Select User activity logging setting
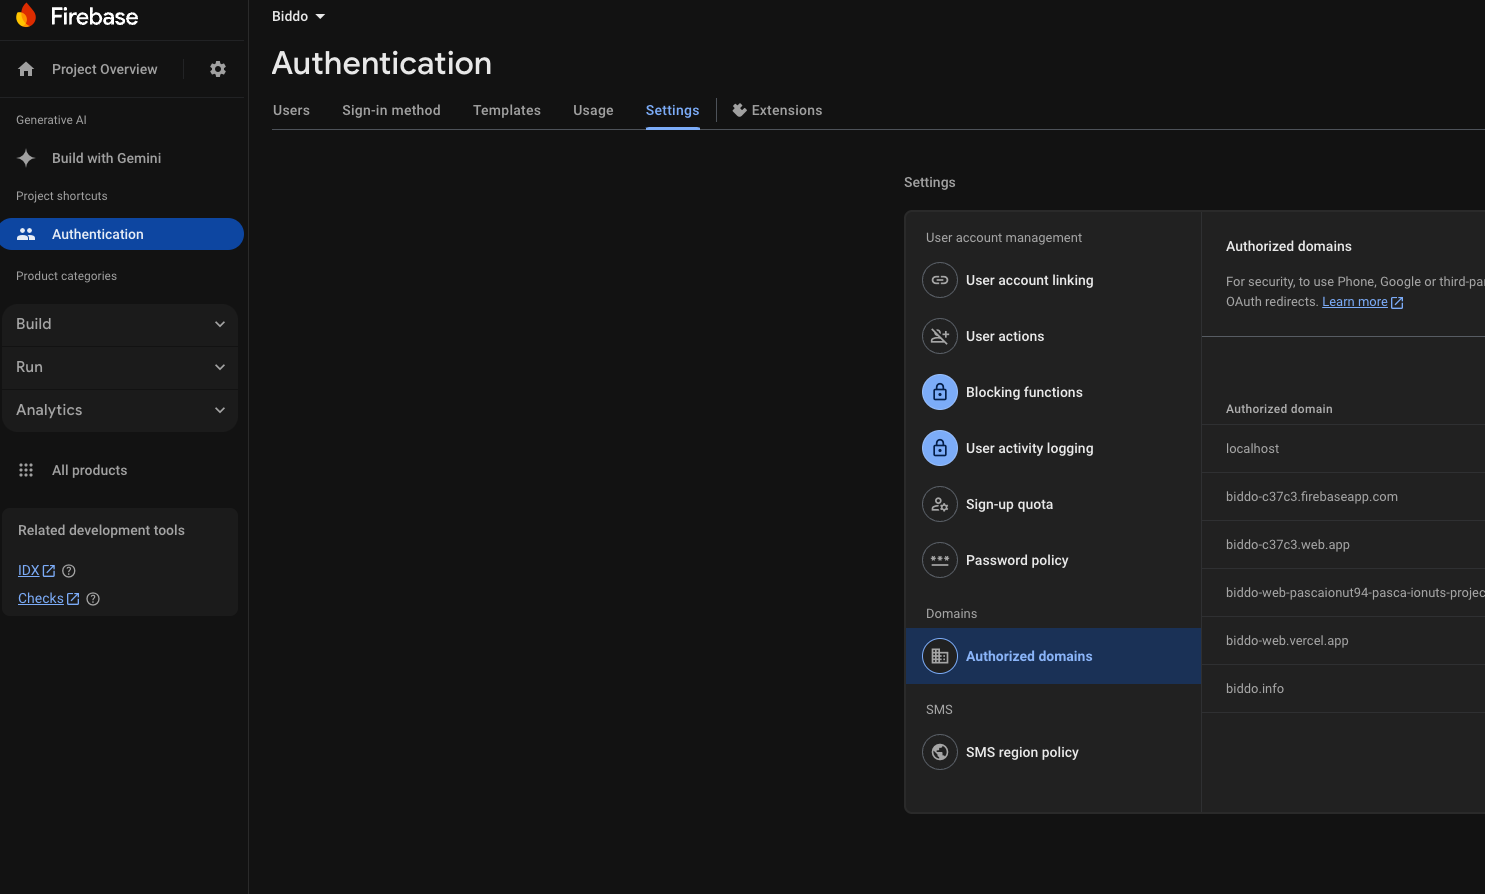 click(1053, 448)
